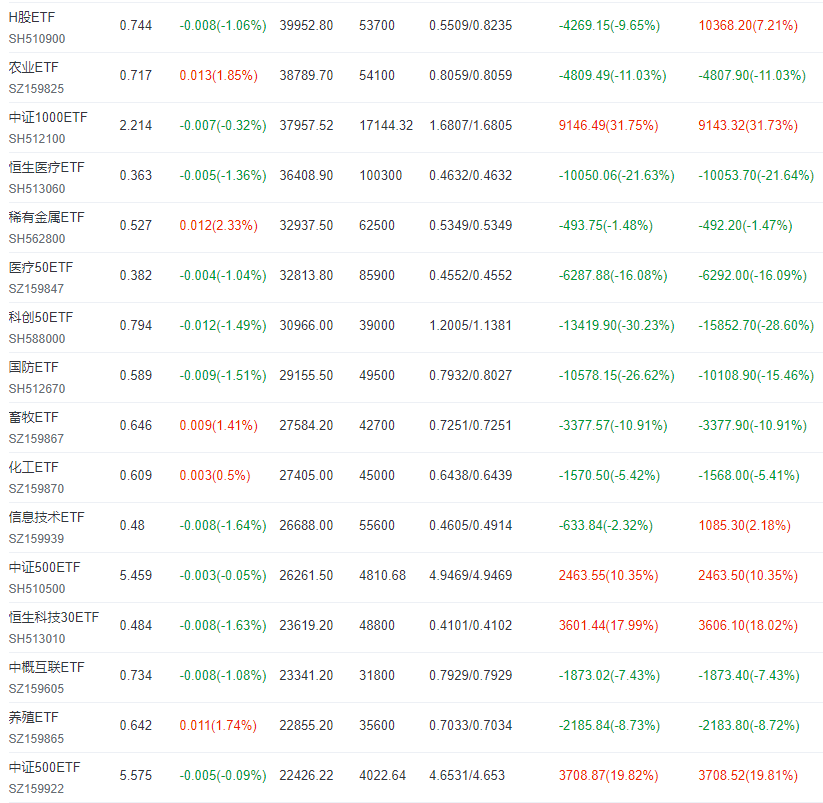
Task: Click 稀有金属ETF change 0.012(2.33%)
Action: 218,225
